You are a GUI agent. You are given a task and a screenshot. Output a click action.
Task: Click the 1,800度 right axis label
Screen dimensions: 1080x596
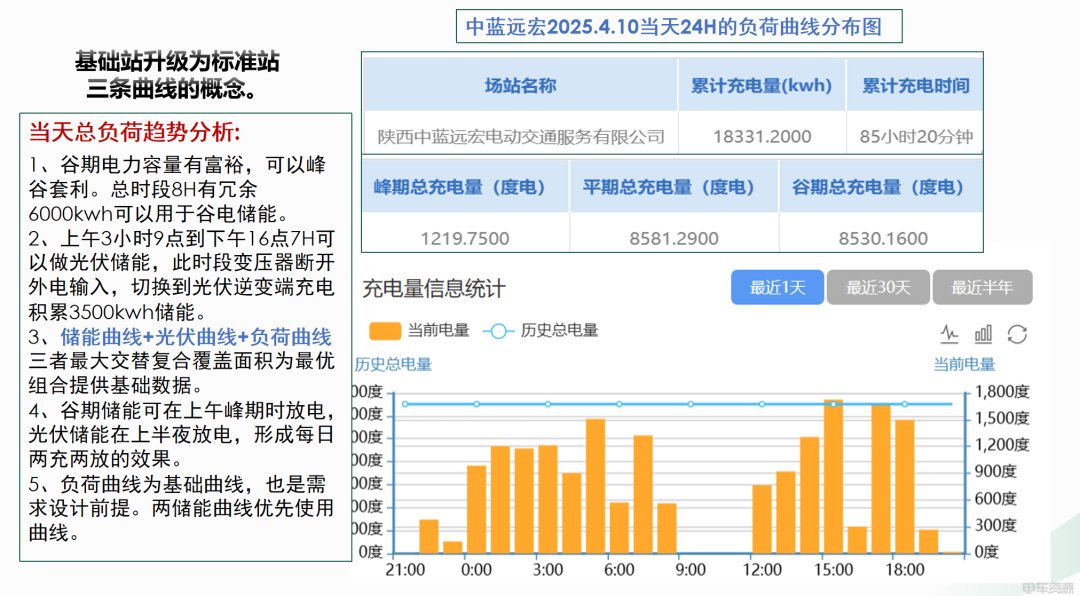(1003, 392)
